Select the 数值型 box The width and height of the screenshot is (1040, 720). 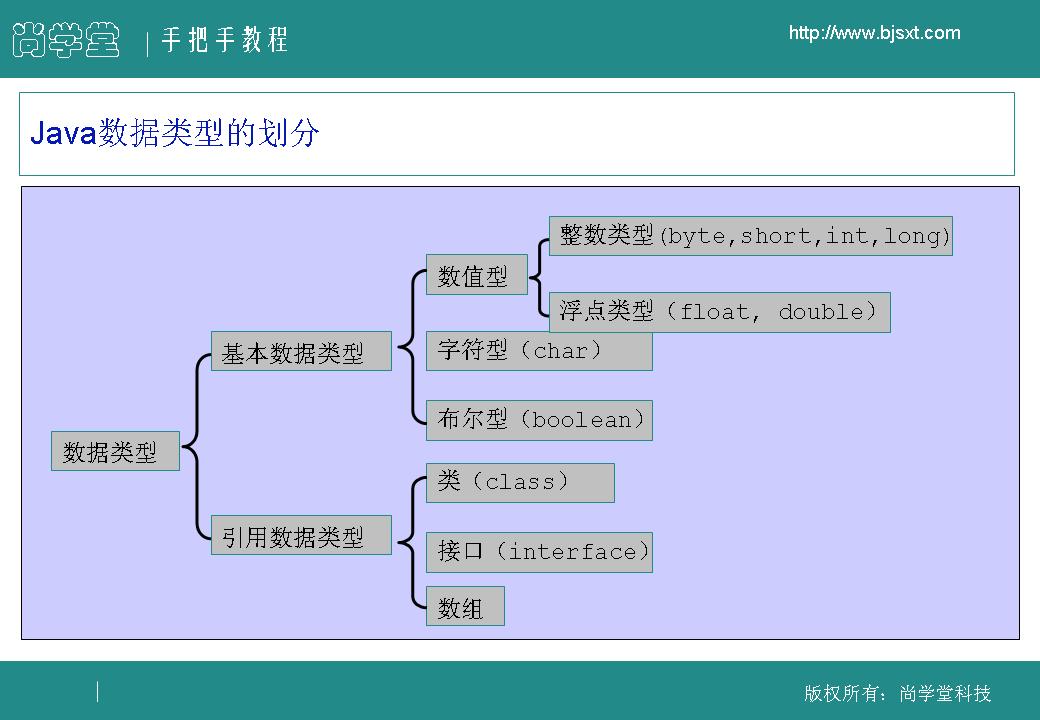pos(477,274)
